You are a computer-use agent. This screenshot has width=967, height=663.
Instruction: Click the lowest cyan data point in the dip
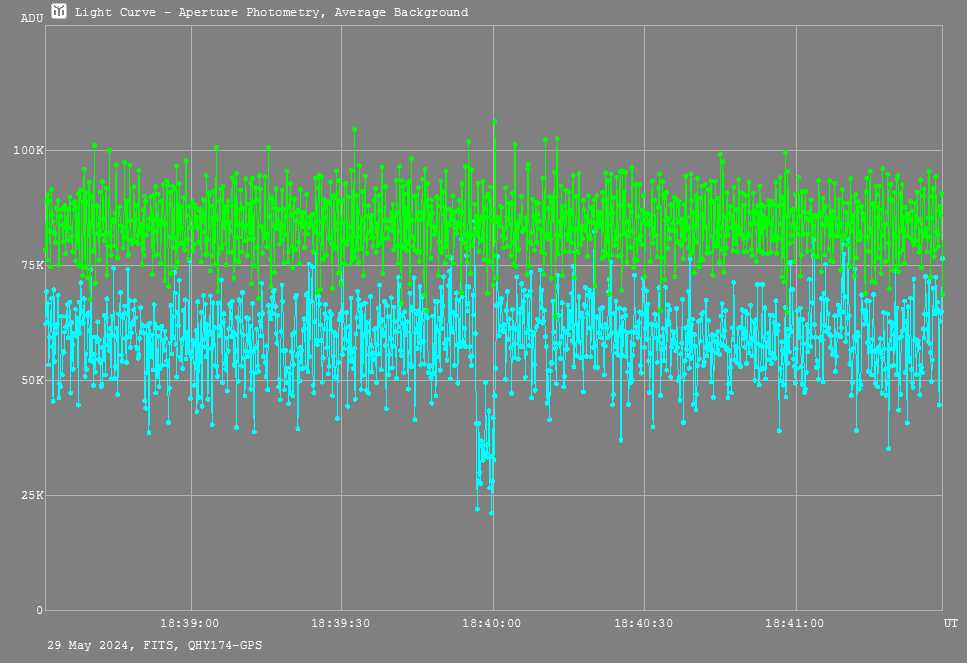[492, 513]
